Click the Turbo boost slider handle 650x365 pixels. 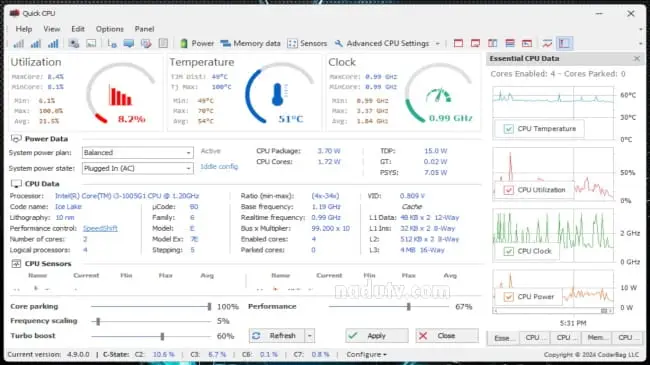(162, 336)
